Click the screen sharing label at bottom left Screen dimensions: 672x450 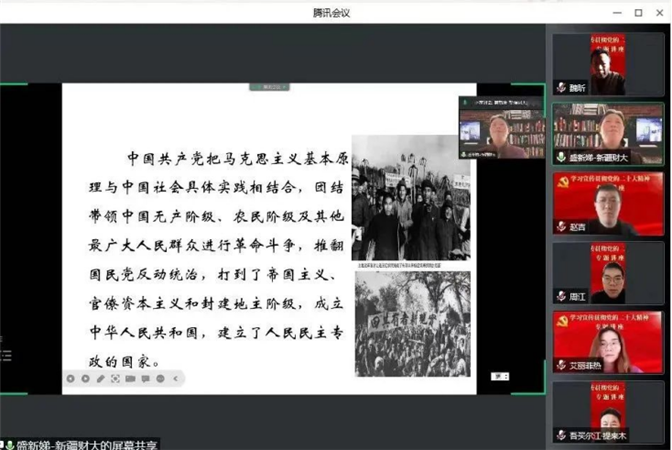coord(80,443)
